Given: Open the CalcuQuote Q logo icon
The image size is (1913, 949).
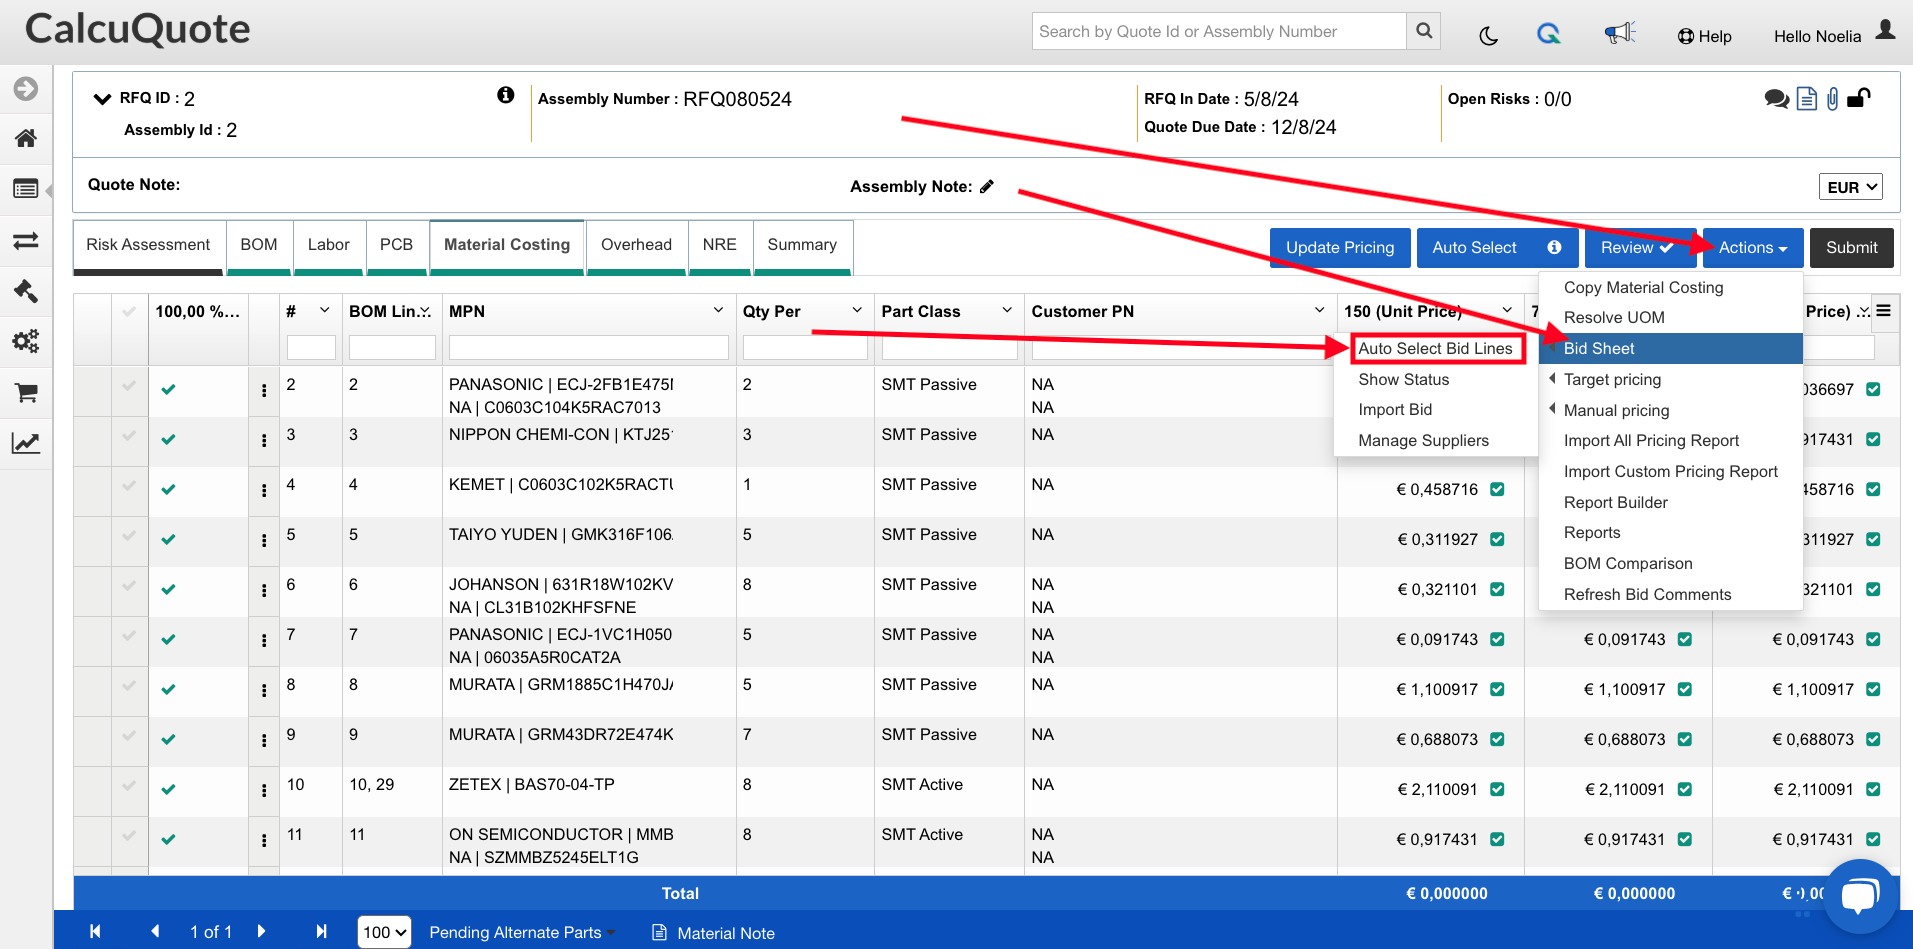Looking at the screenshot, I should [x=1549, y=34].
